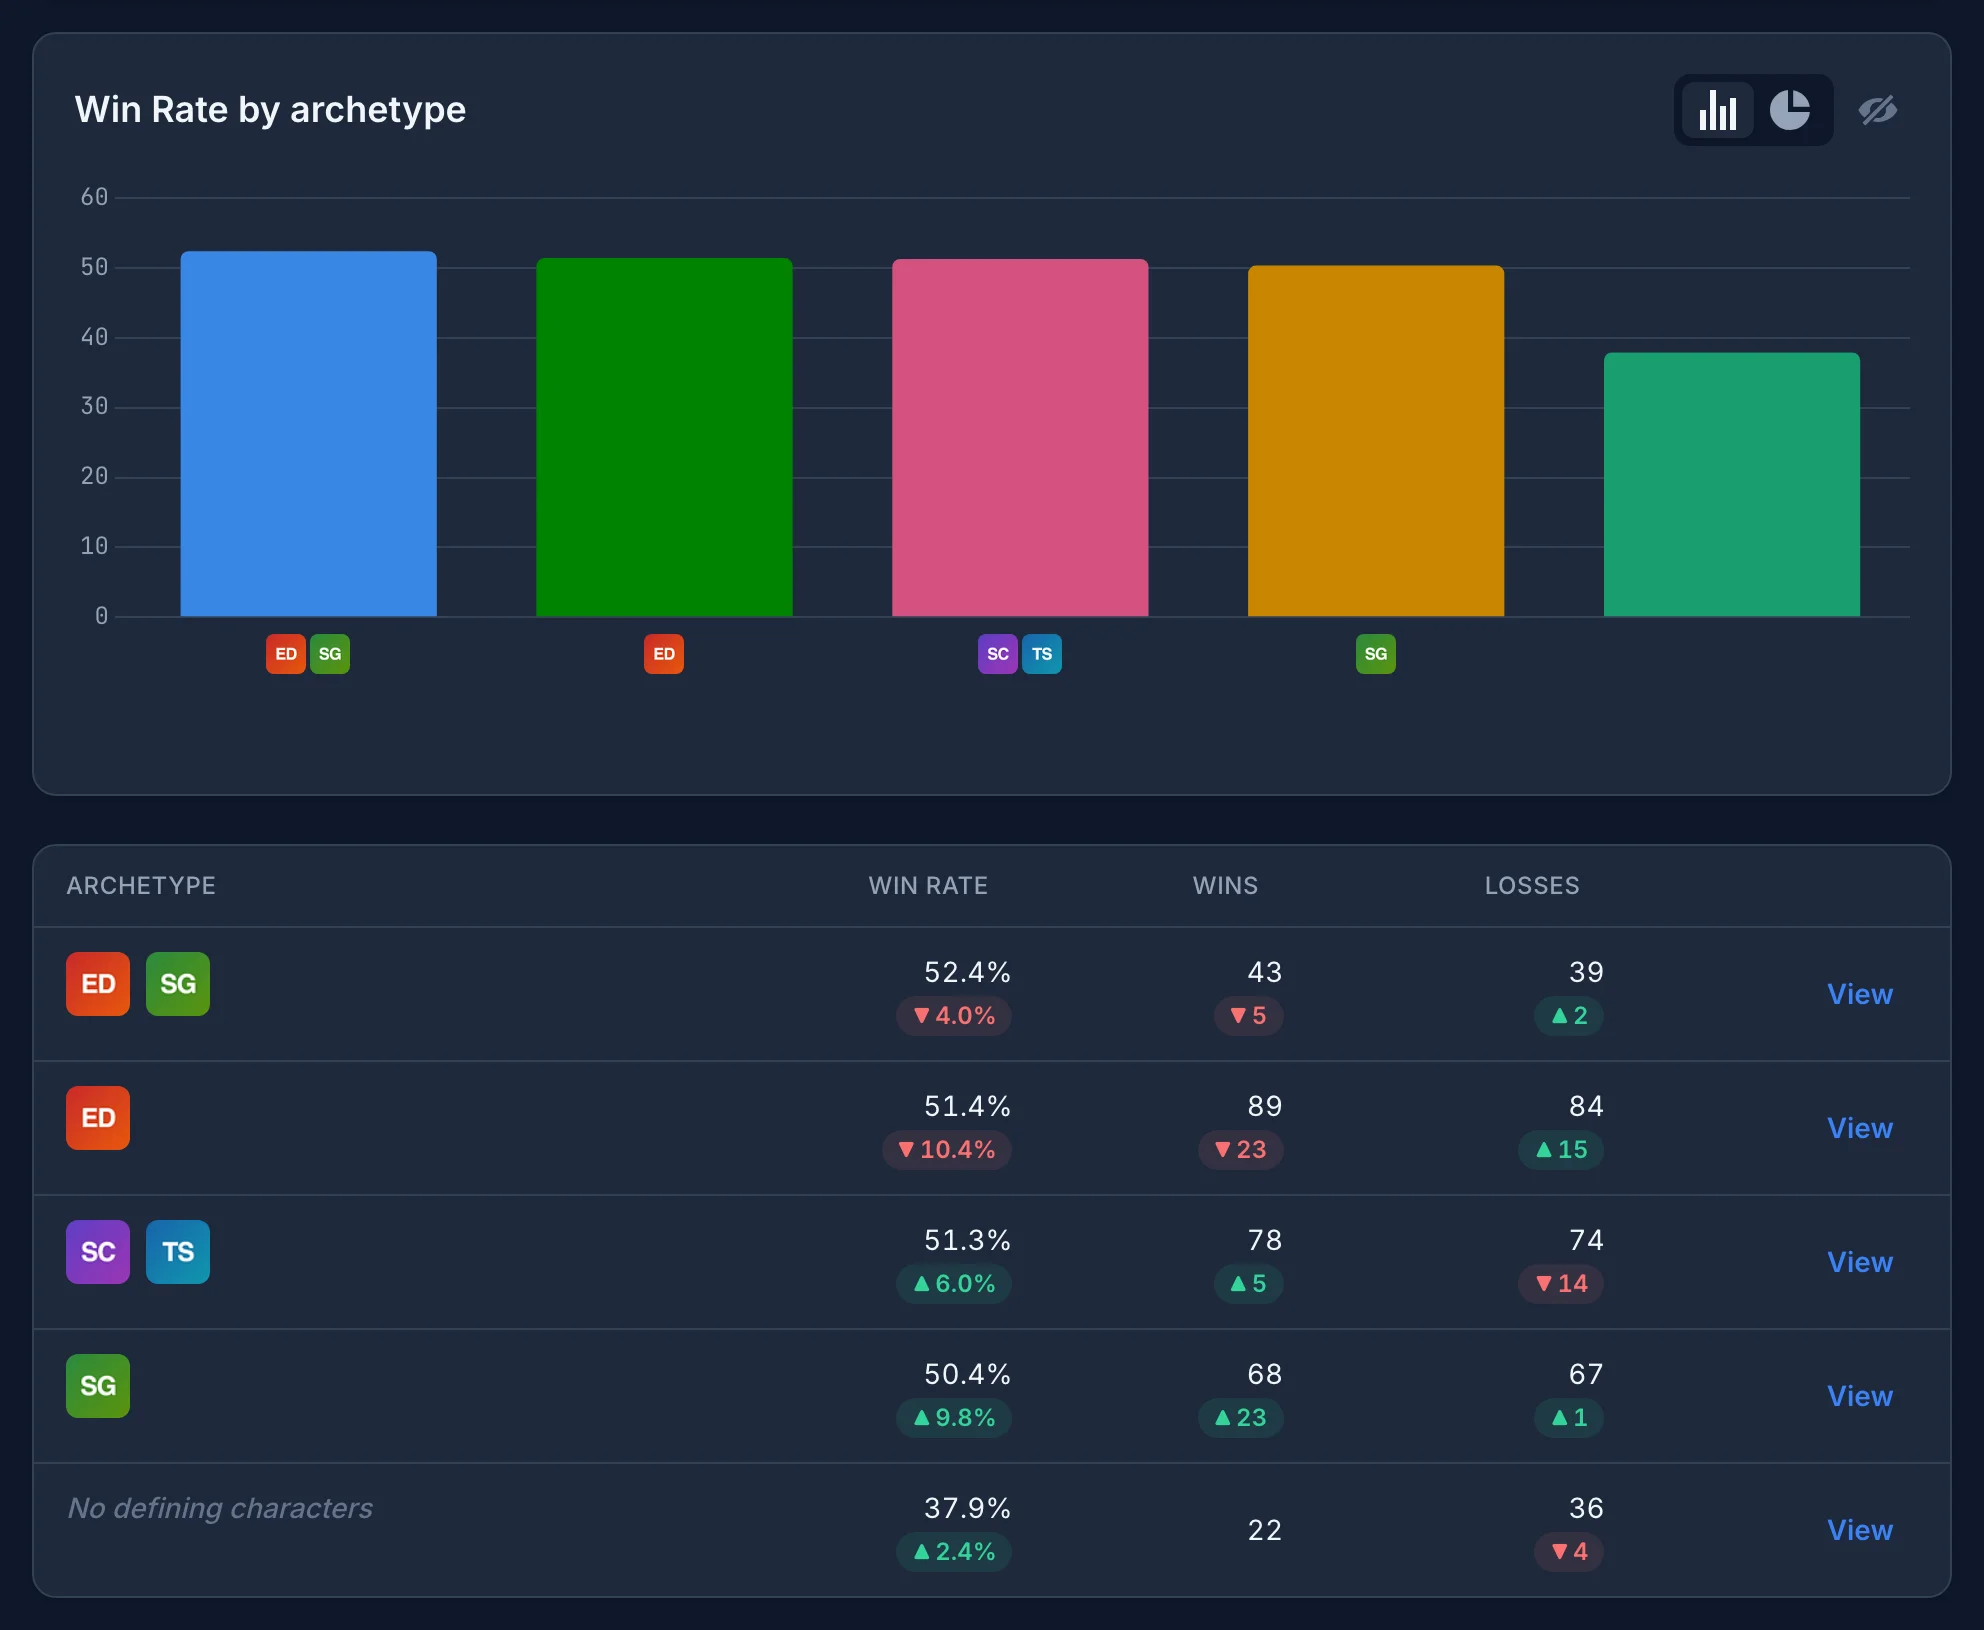Click the ARCHETYPE column header
Image resolution: width=1984 pixels, height=1630 pixels.
point(141,885)
